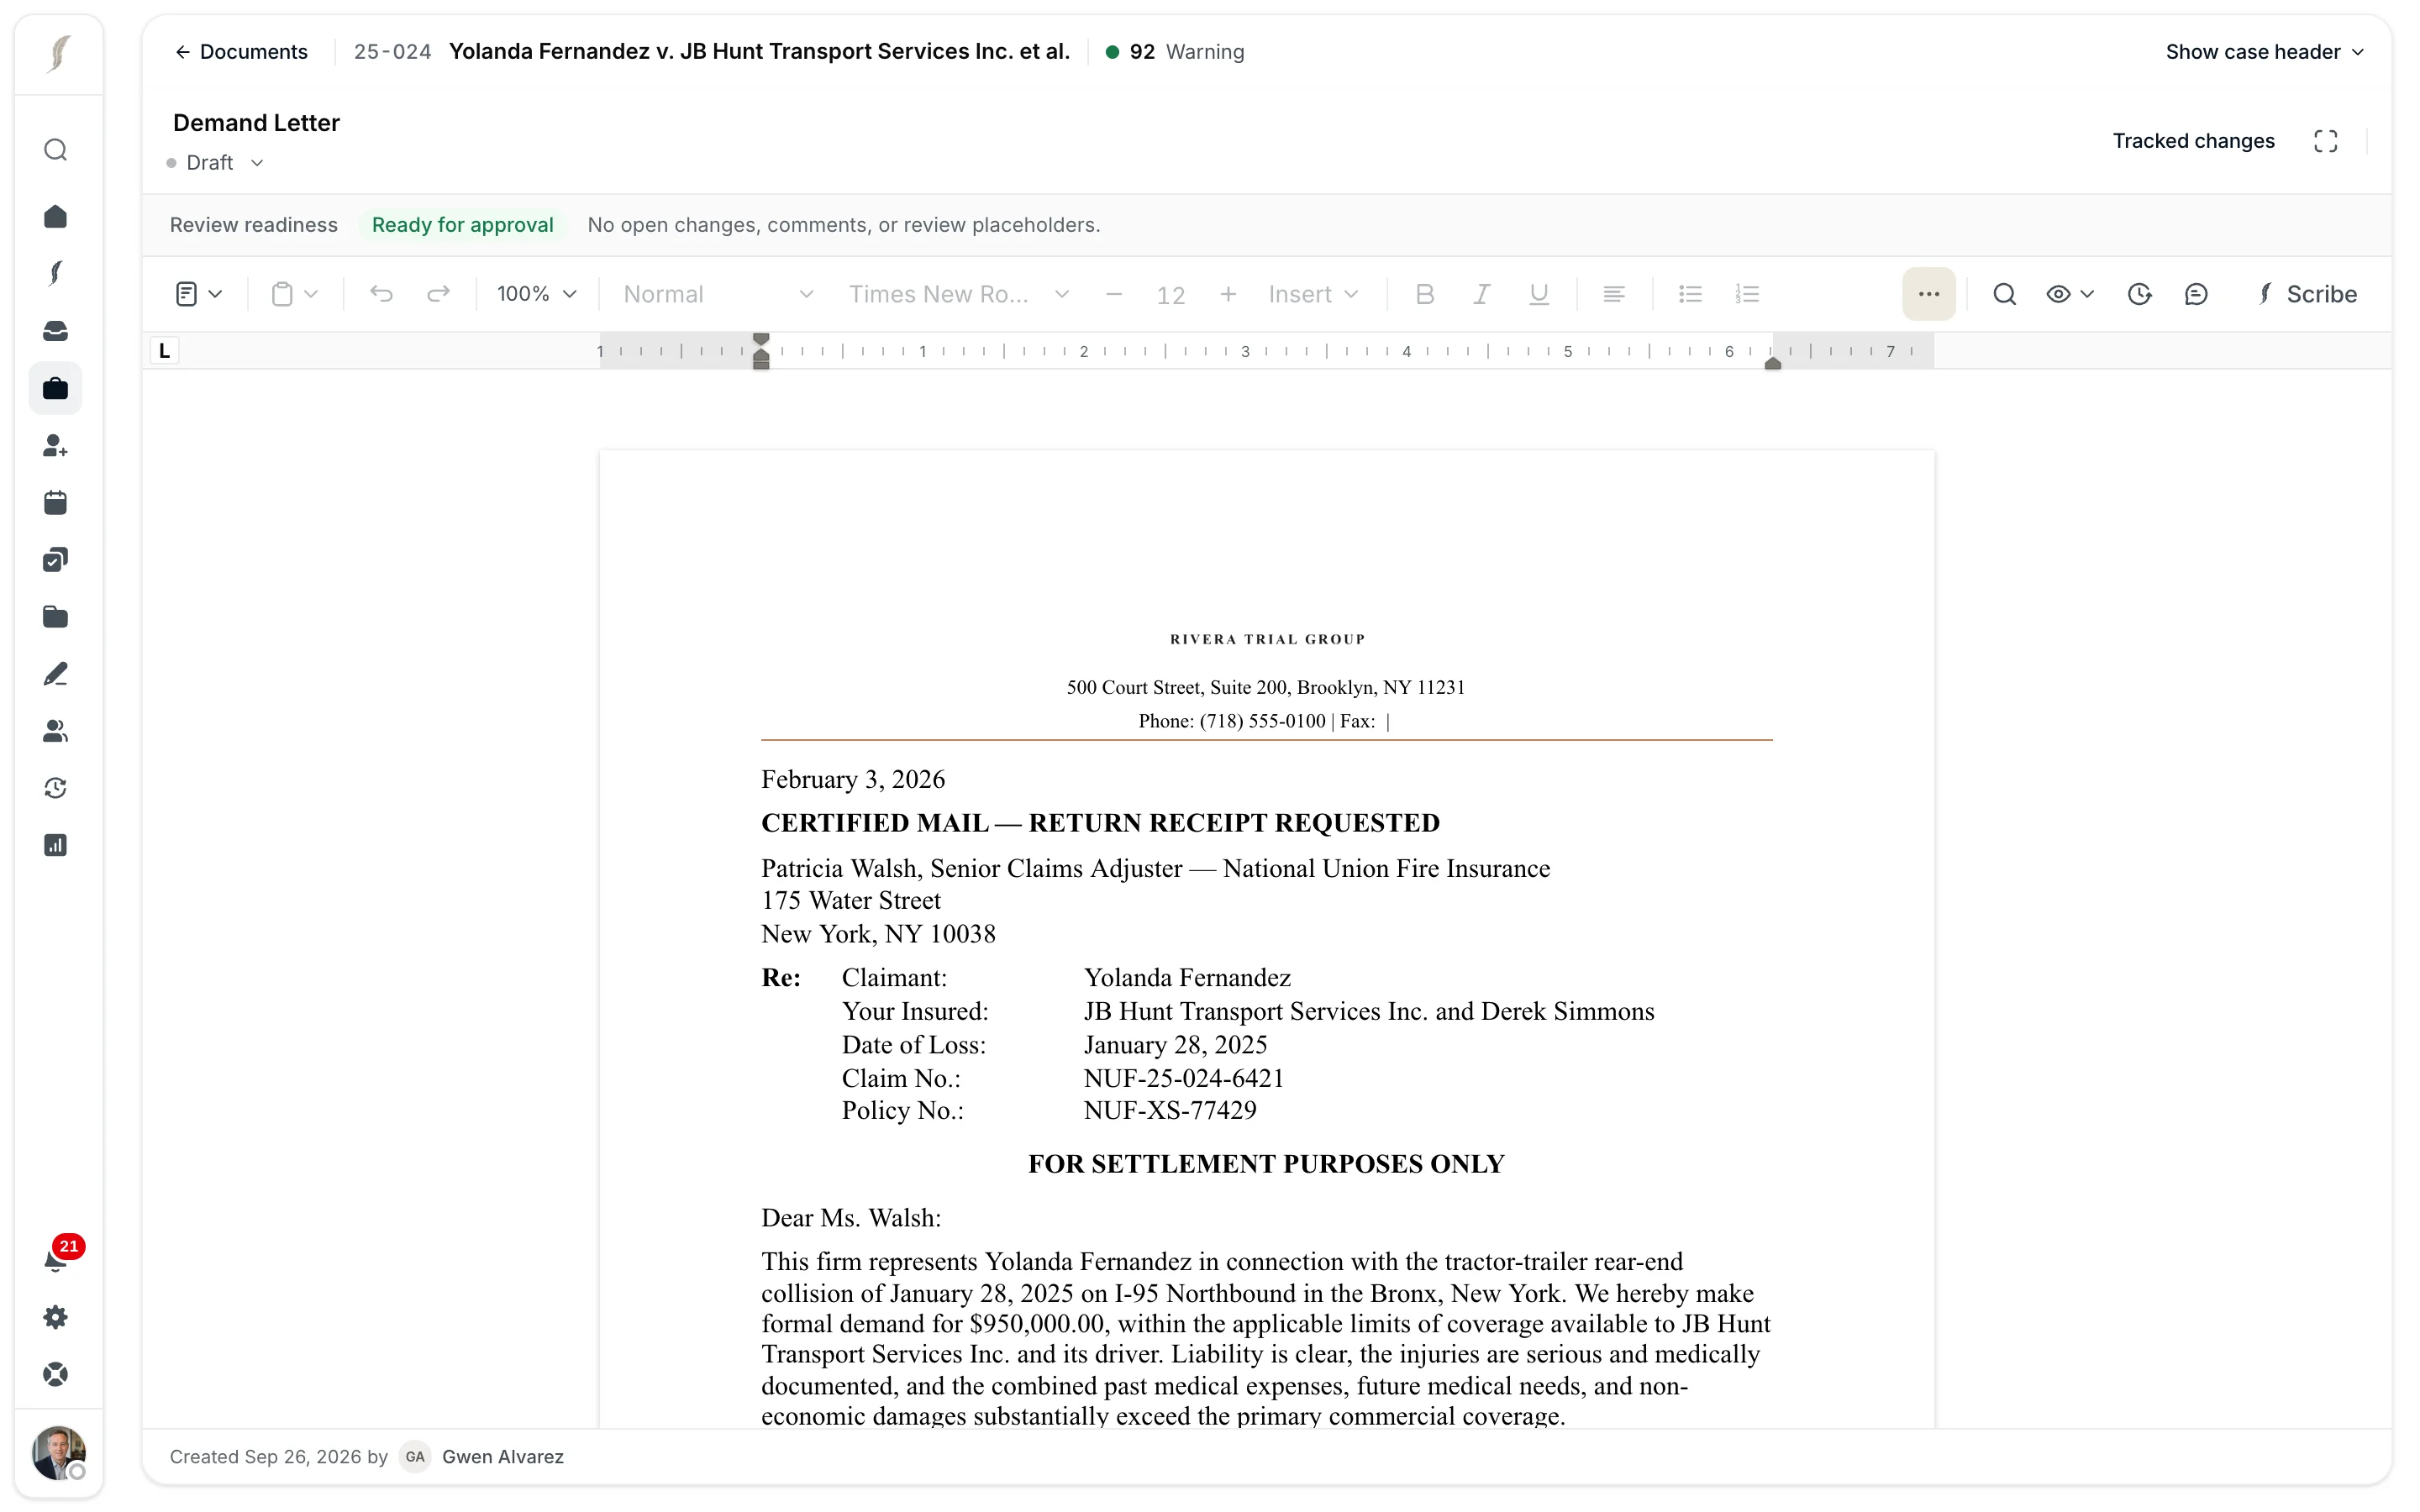Image resolution: width=2420 pixels, height=1512 pixels.
Task: Open the Times New Roman font dropdown
Action: [959, 294]
